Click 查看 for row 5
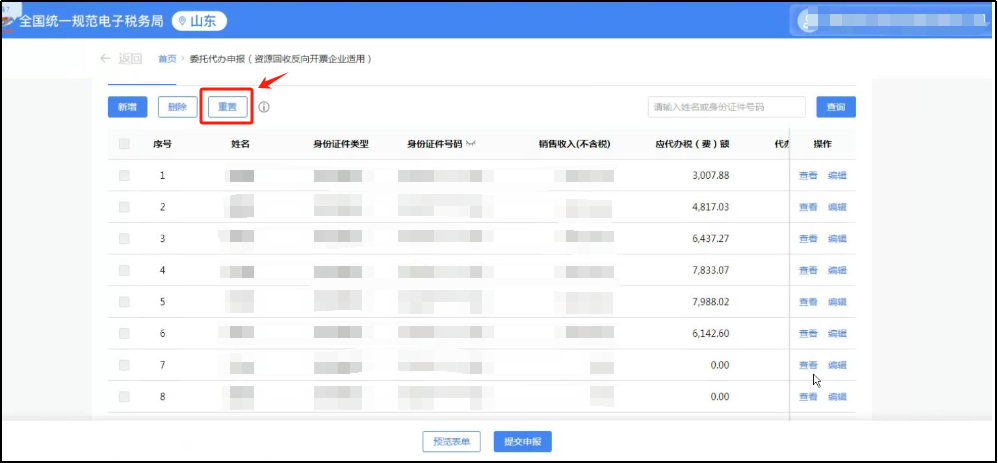This screenshot has height=463, width=998. tap(808, 301)
